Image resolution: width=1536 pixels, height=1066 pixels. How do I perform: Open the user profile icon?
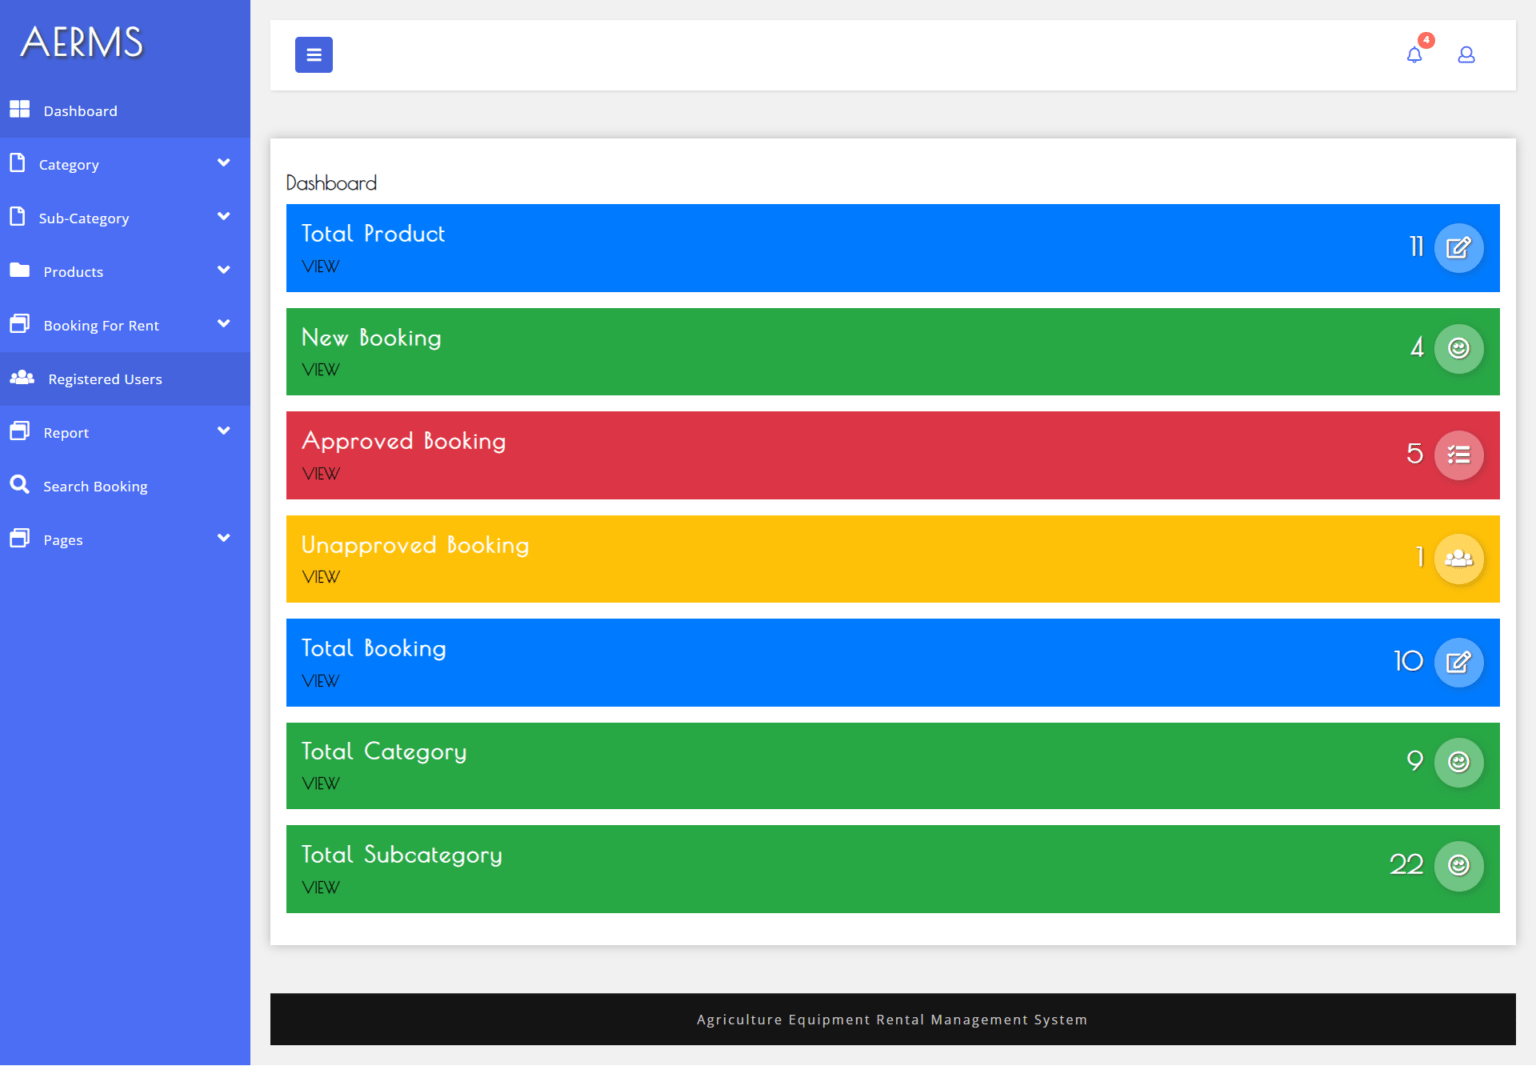[x=1466, y=55]
